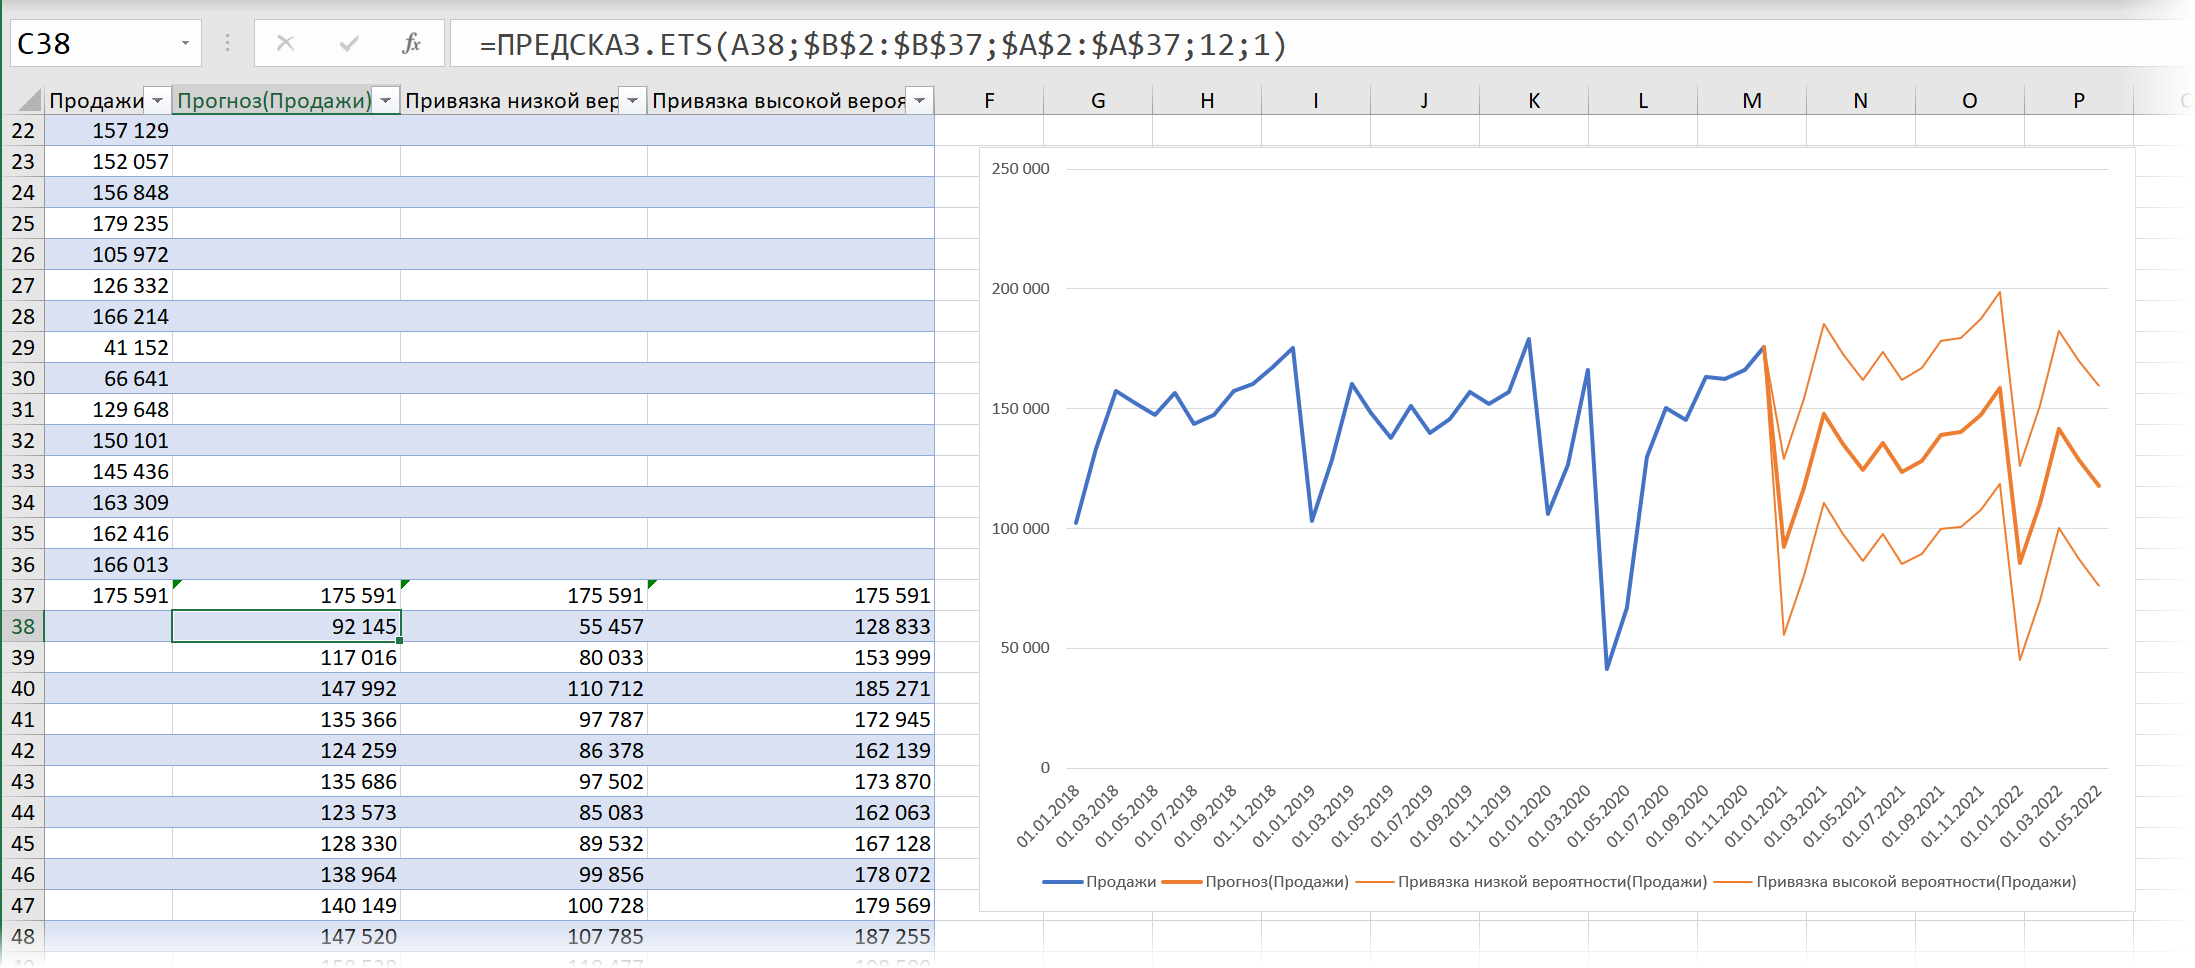This screenshot has height=968, width=2195.
Task: Click cell with value 66 641
Action: click(x=109, y=378)
